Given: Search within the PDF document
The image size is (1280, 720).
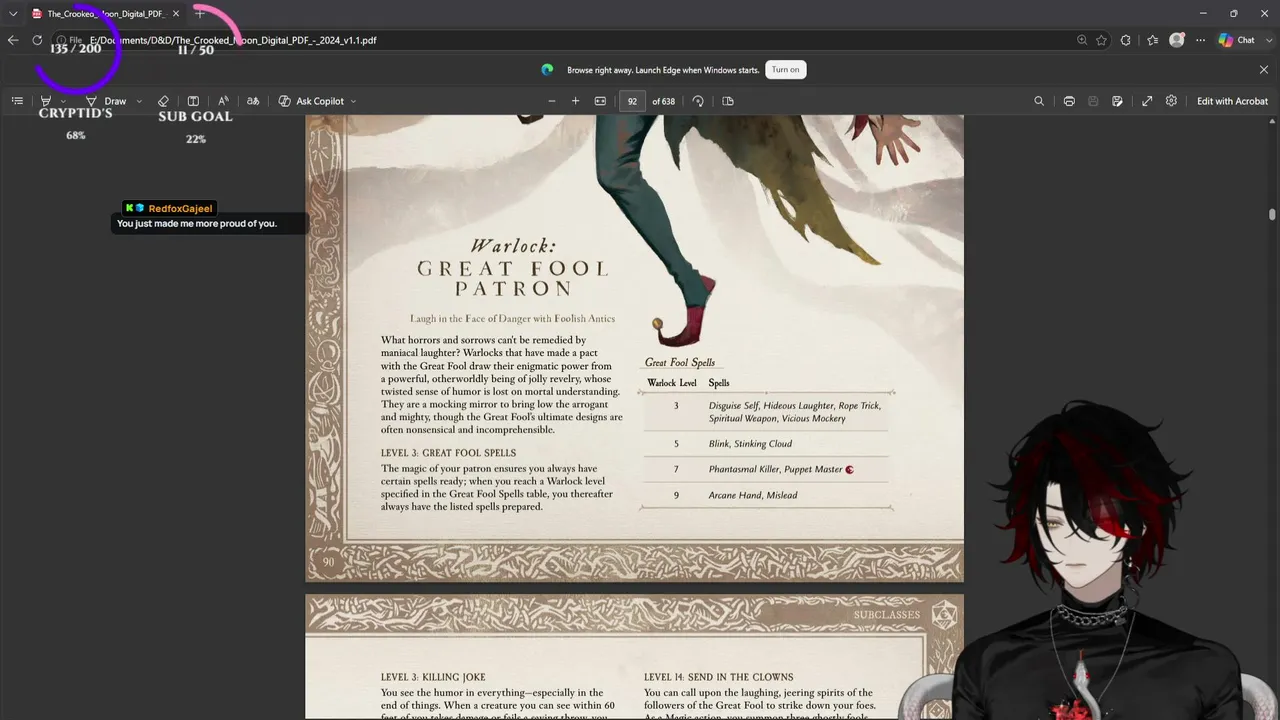Looking at the screenshot, I should 1039,101.
